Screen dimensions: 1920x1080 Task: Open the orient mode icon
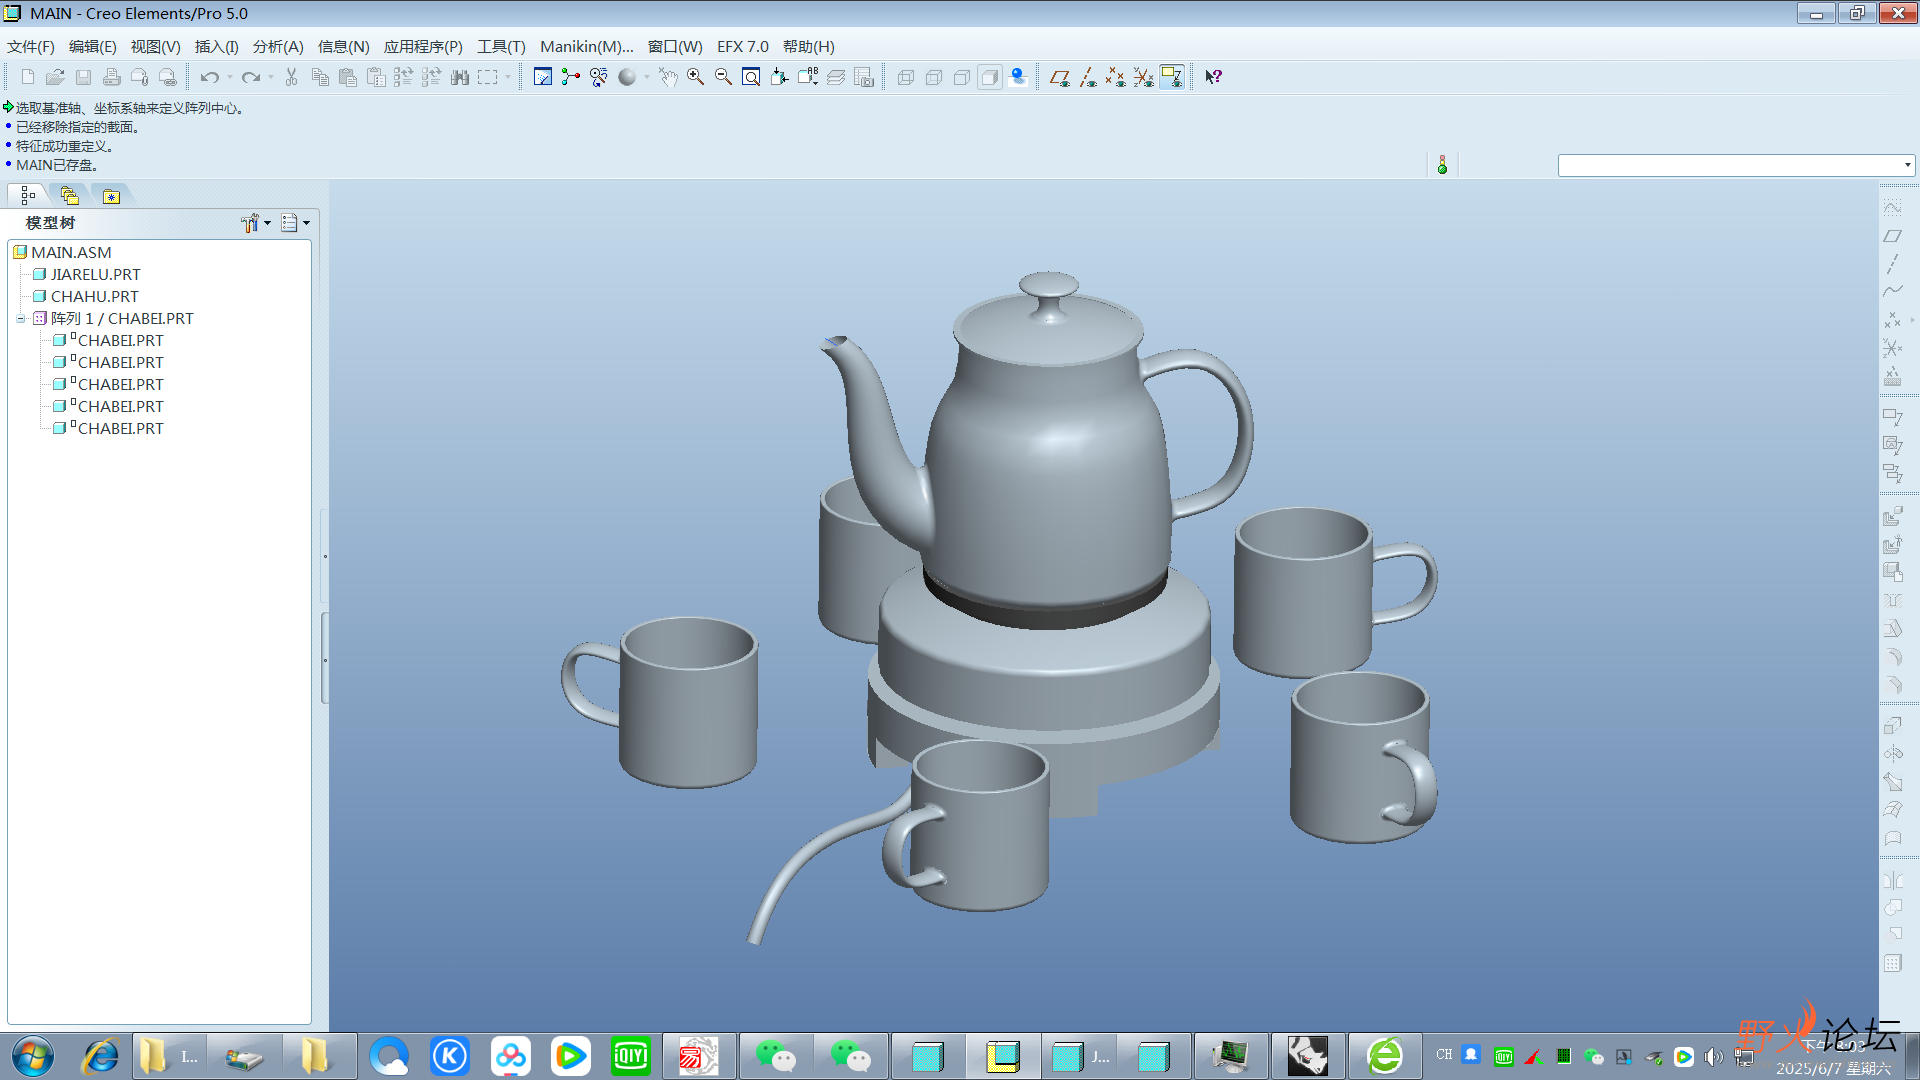click(x=599, y=77)
